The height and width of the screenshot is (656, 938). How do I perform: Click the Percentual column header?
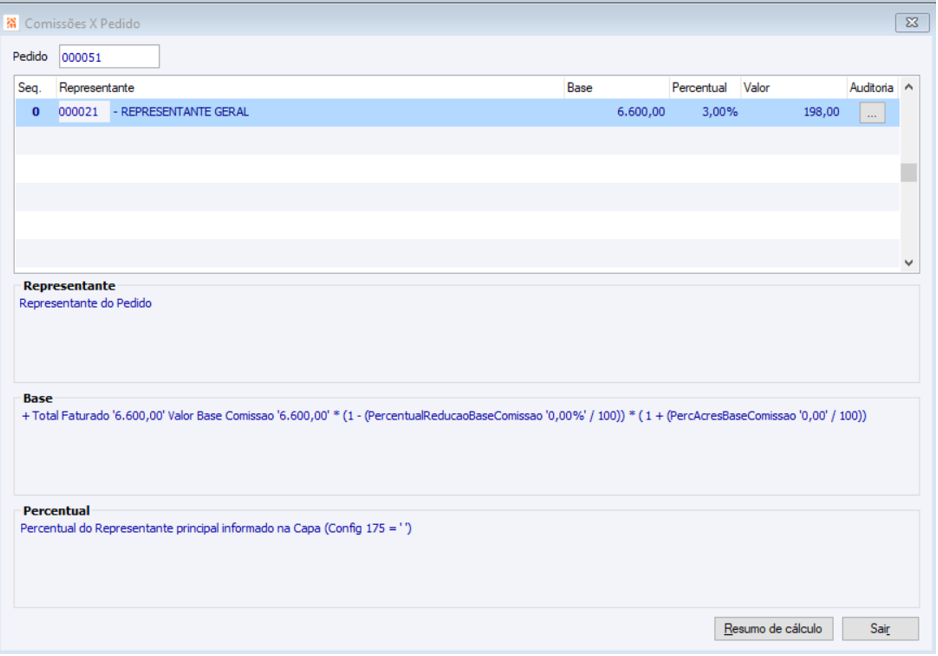pyautogui.click(x=705, y=87)
